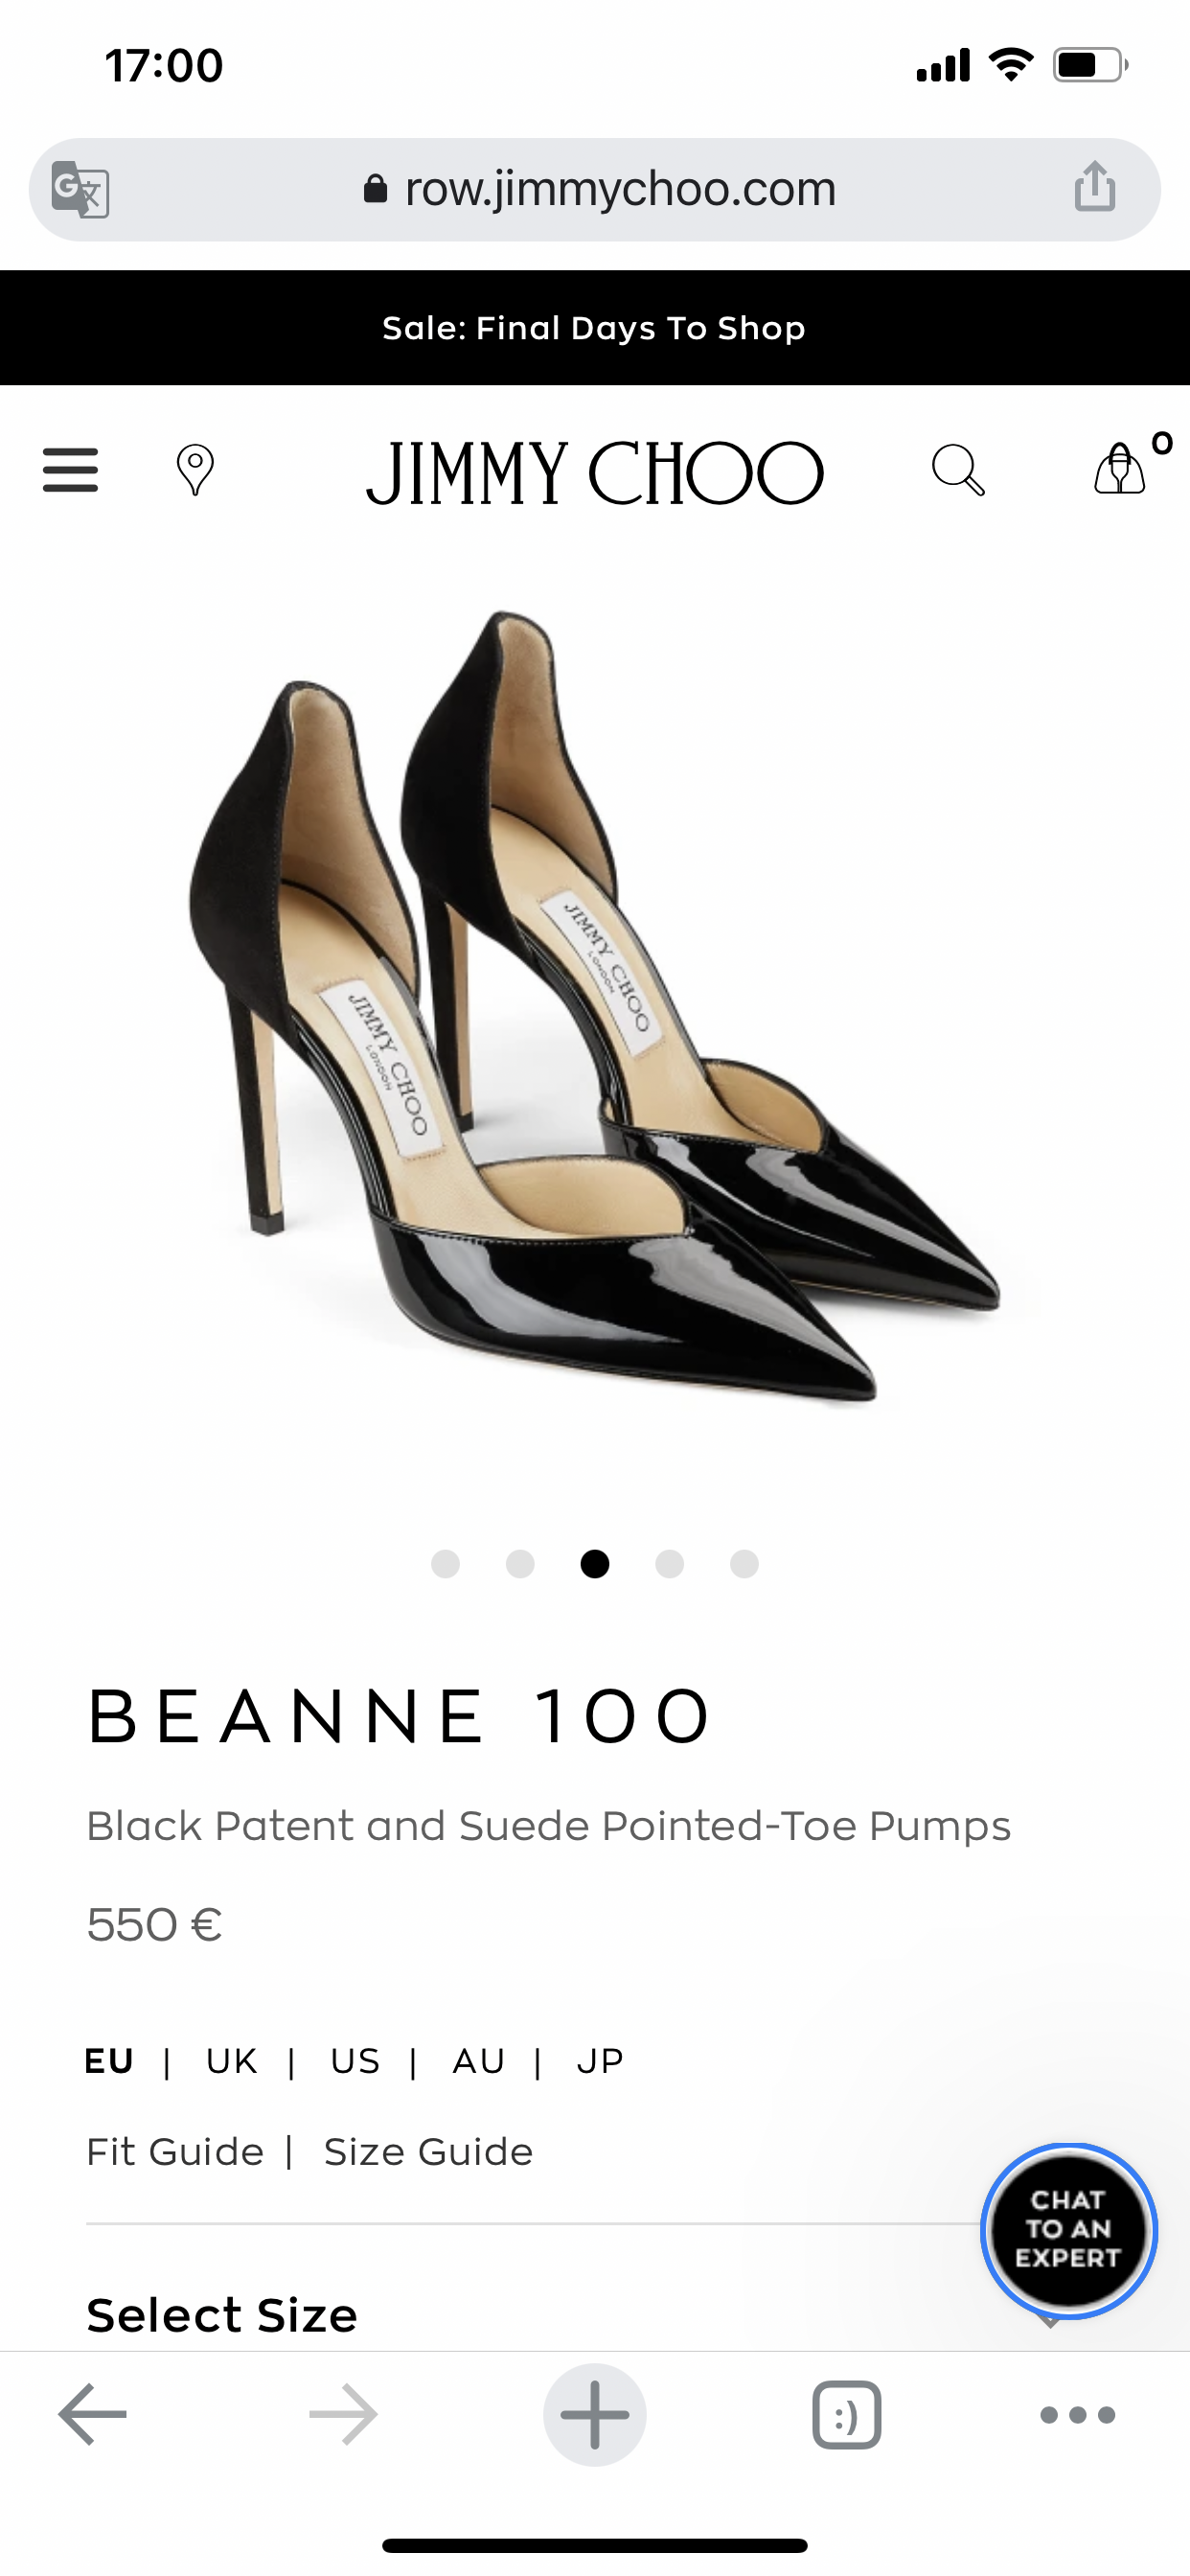Open the tab switcher icon

click(847, 2414)
